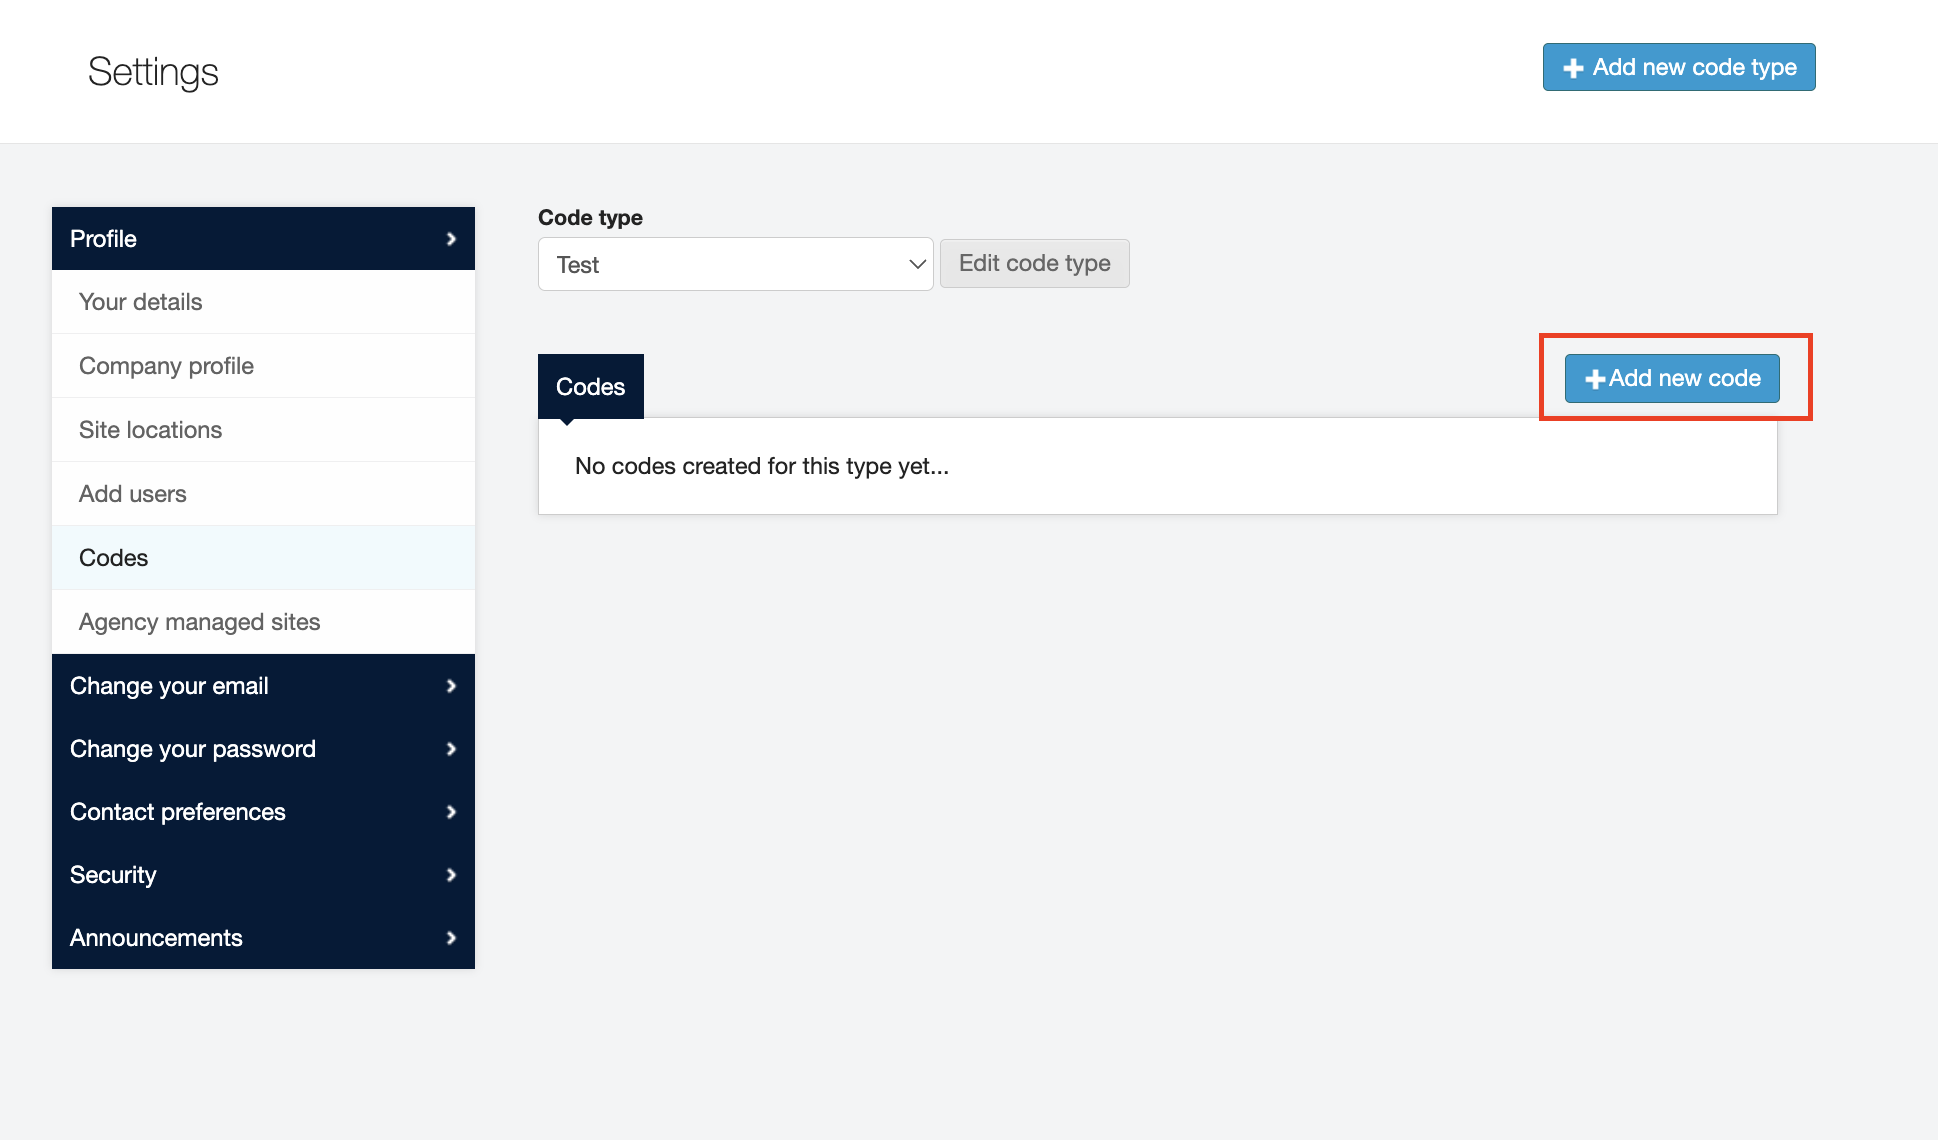
Task: Click plus icon on Add new code type
Action: click(1573, 68)
